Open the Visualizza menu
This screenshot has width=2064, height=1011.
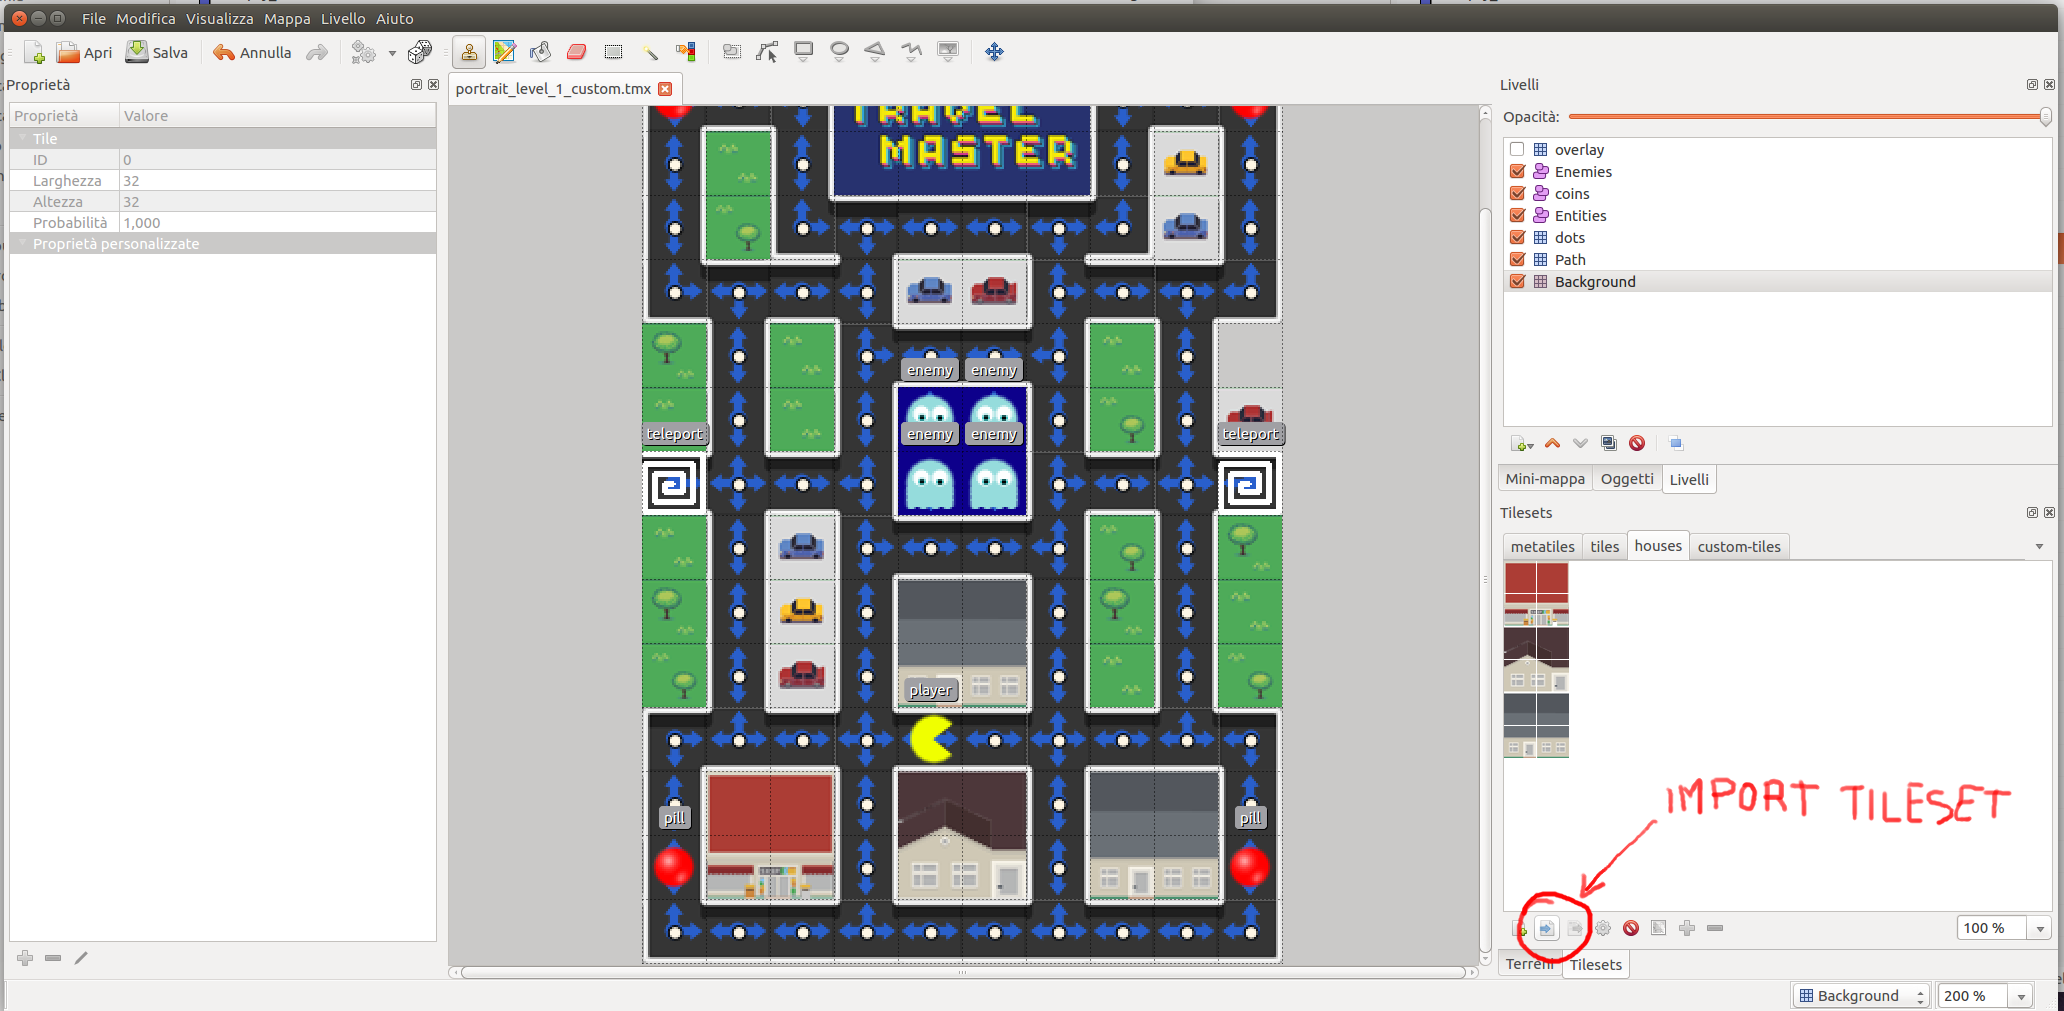[220, 18]
